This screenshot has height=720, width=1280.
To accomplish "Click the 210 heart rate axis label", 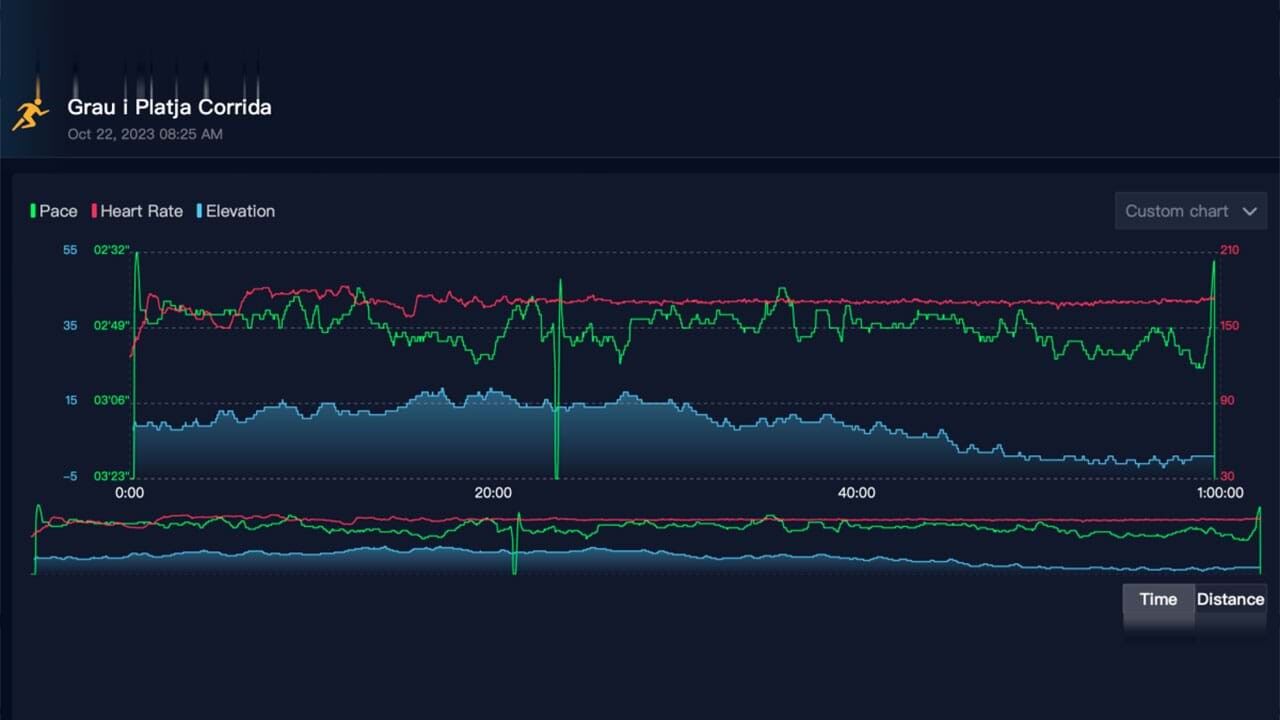I will [x=1229, y=250].
